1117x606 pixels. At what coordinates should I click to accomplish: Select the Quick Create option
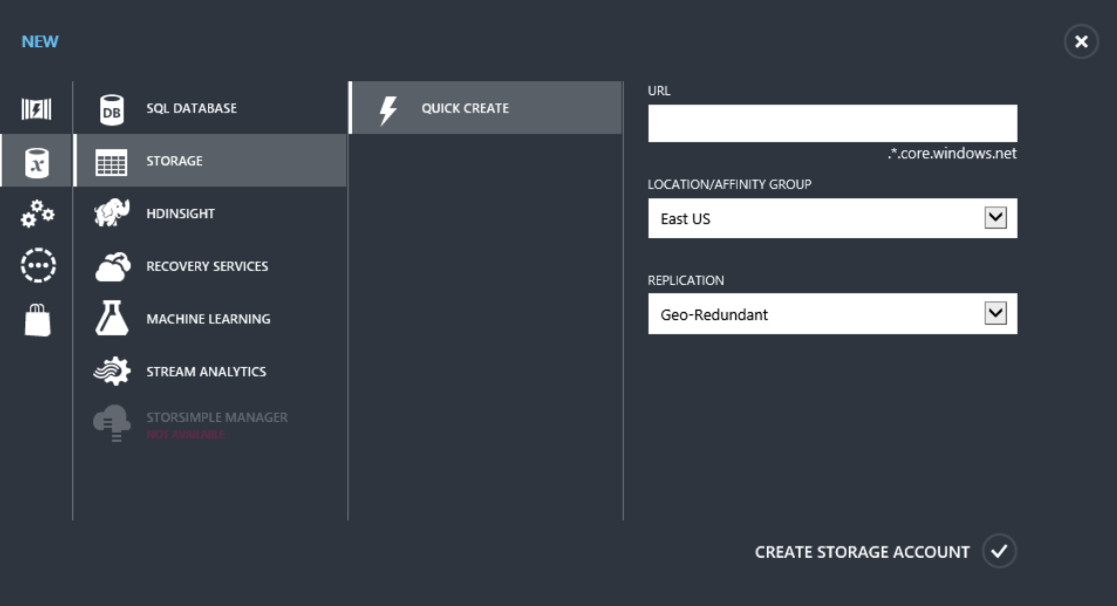pyautogui.click(x=486, y=108)
